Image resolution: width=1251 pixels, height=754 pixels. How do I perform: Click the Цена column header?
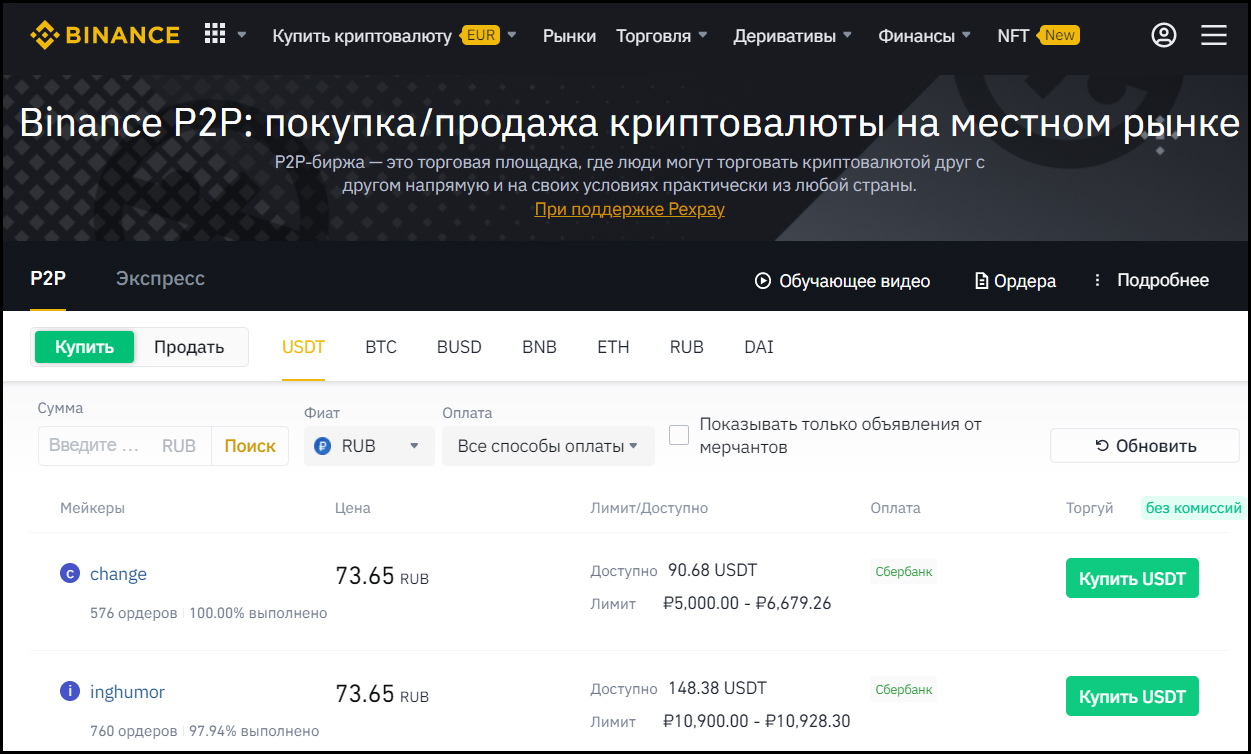[353, 508]
